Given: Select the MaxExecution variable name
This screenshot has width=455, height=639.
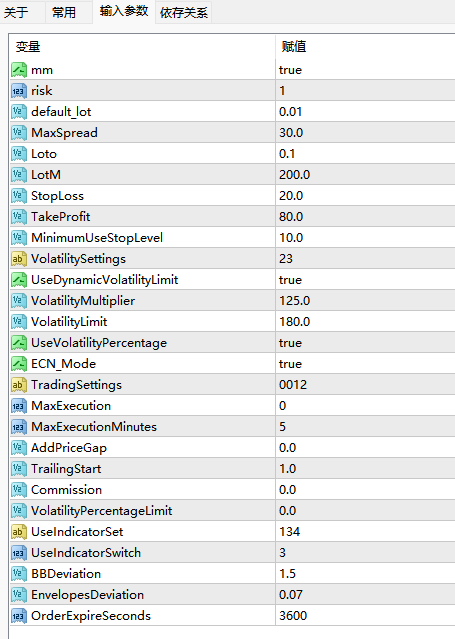Looking at the screenshot, I should coord(71,406).
